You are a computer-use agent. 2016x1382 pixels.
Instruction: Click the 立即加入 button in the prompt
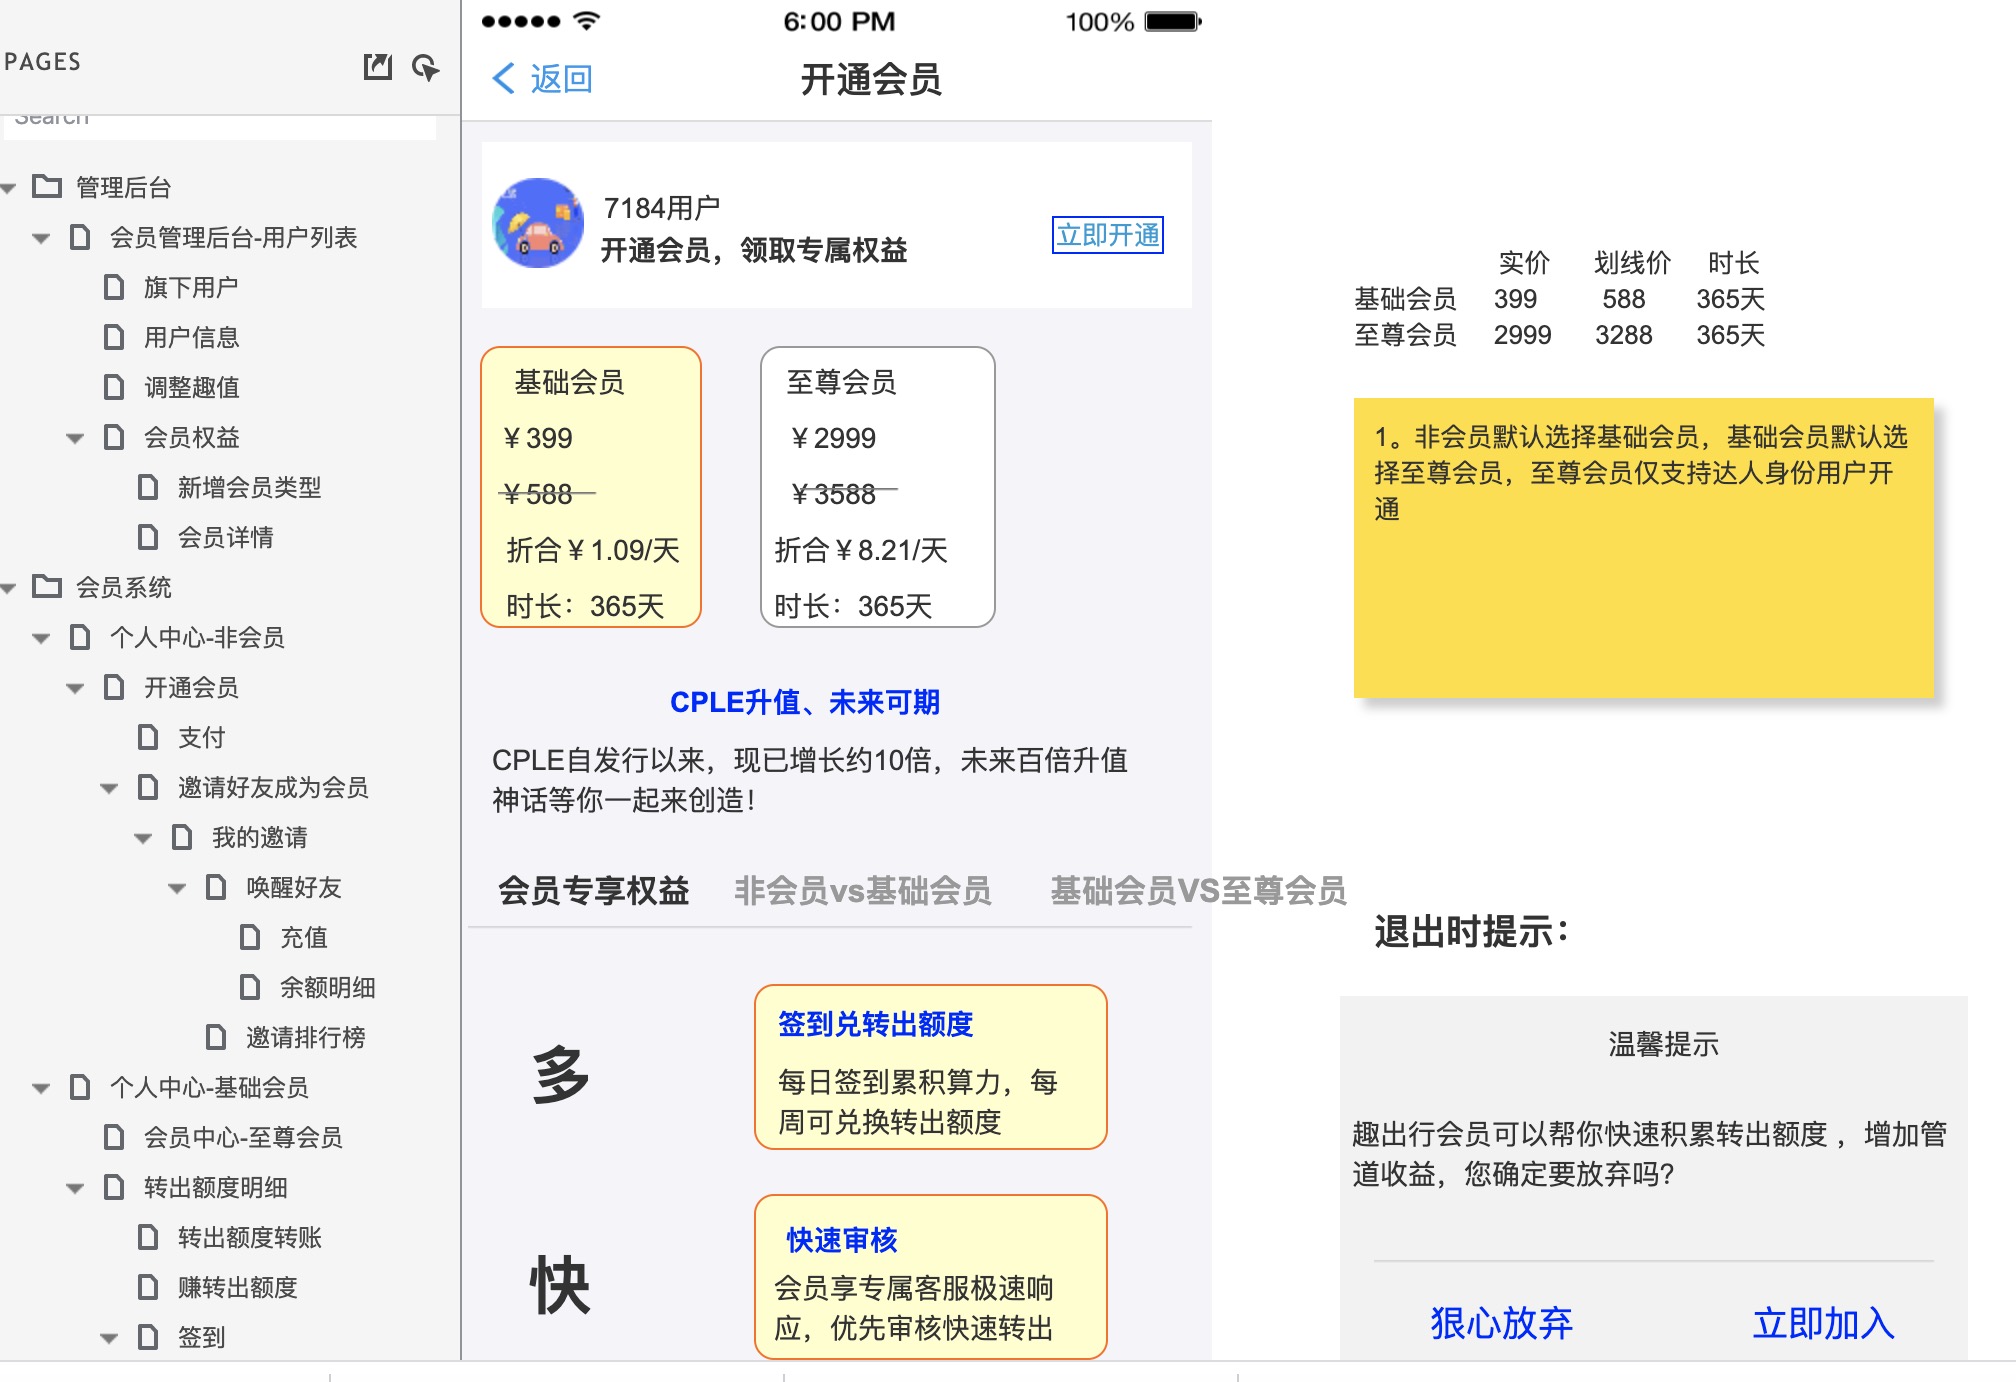click(x=1823, y=1322)
